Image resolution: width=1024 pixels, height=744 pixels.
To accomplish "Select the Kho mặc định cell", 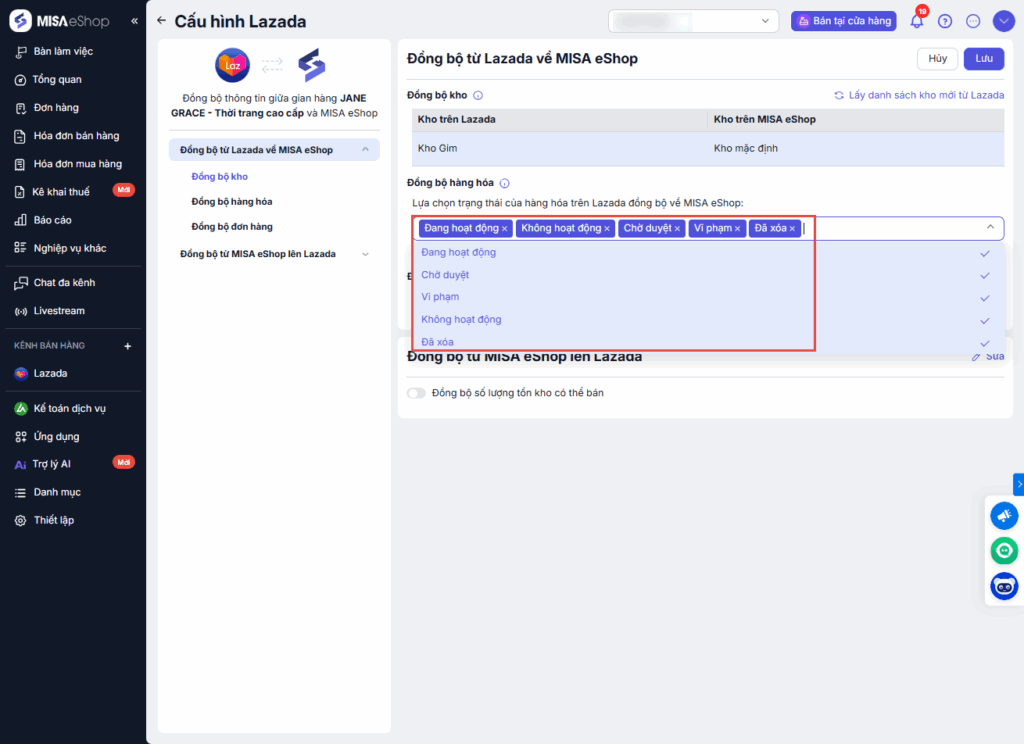I will (x=856, y=148).
